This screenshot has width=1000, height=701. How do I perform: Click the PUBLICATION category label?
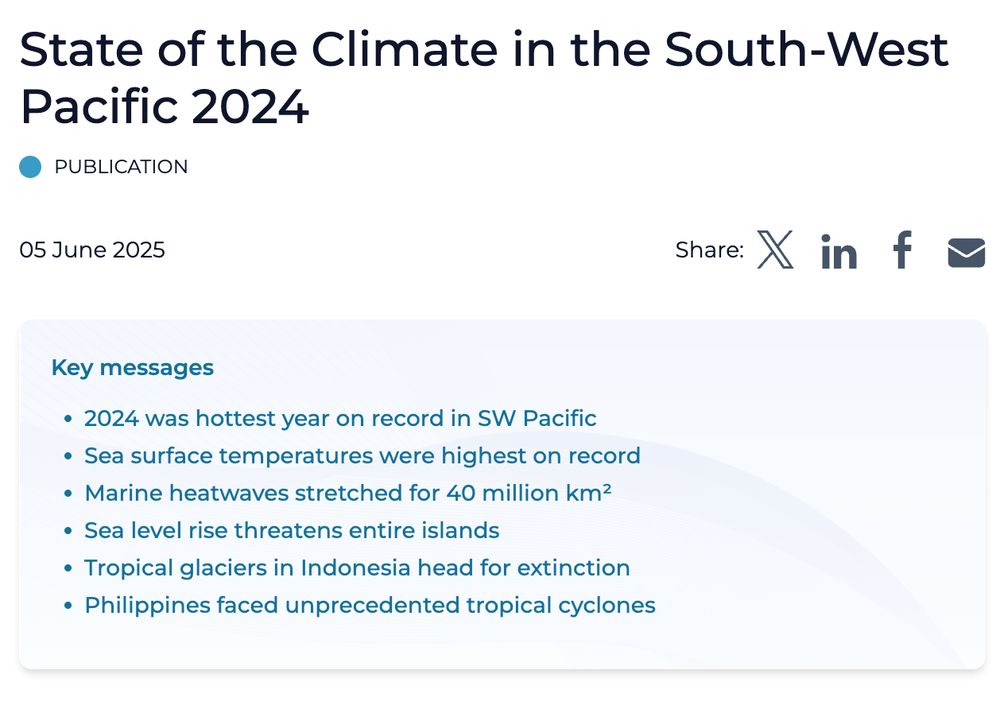tap(121, 167)
